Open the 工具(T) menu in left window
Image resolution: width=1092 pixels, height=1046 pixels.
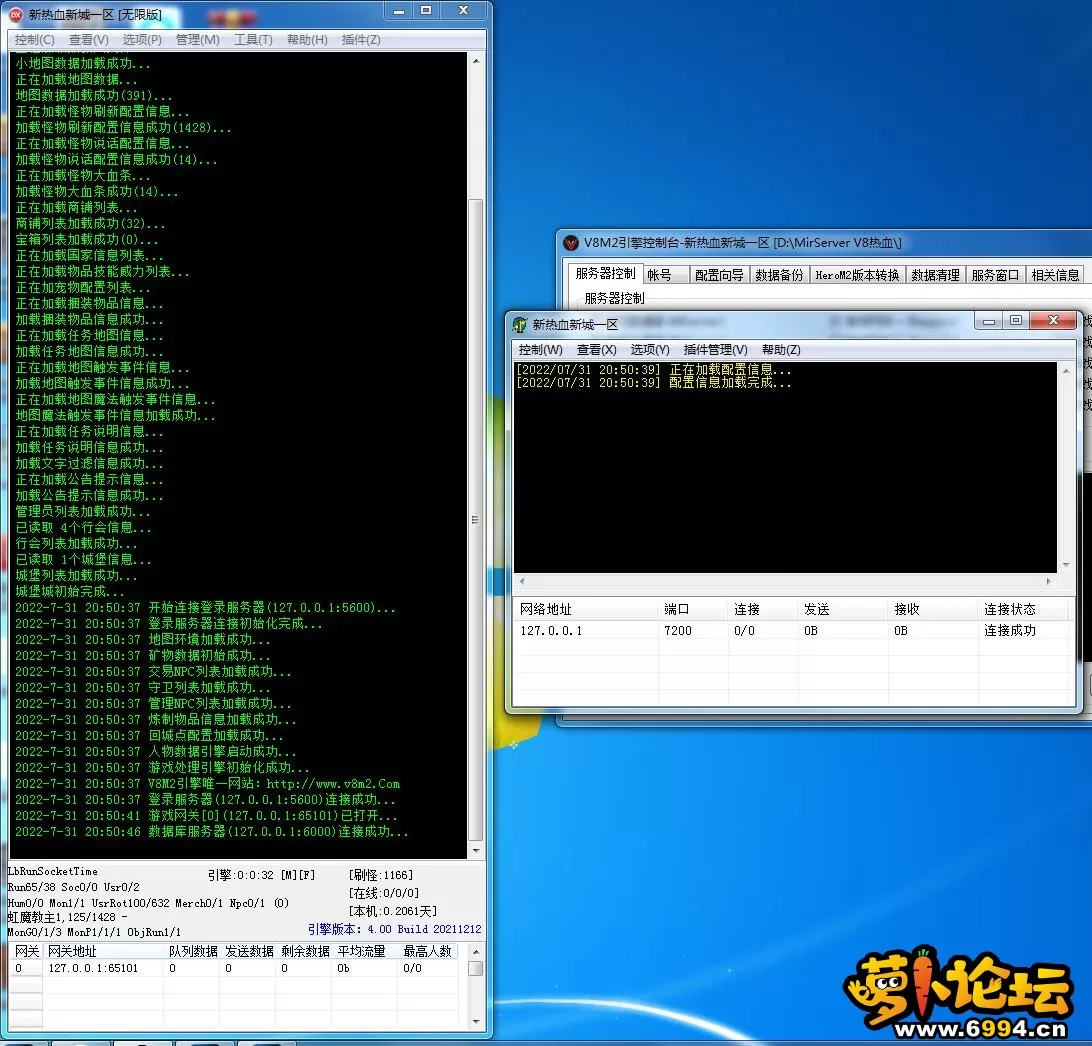click(x=254, y=40)
